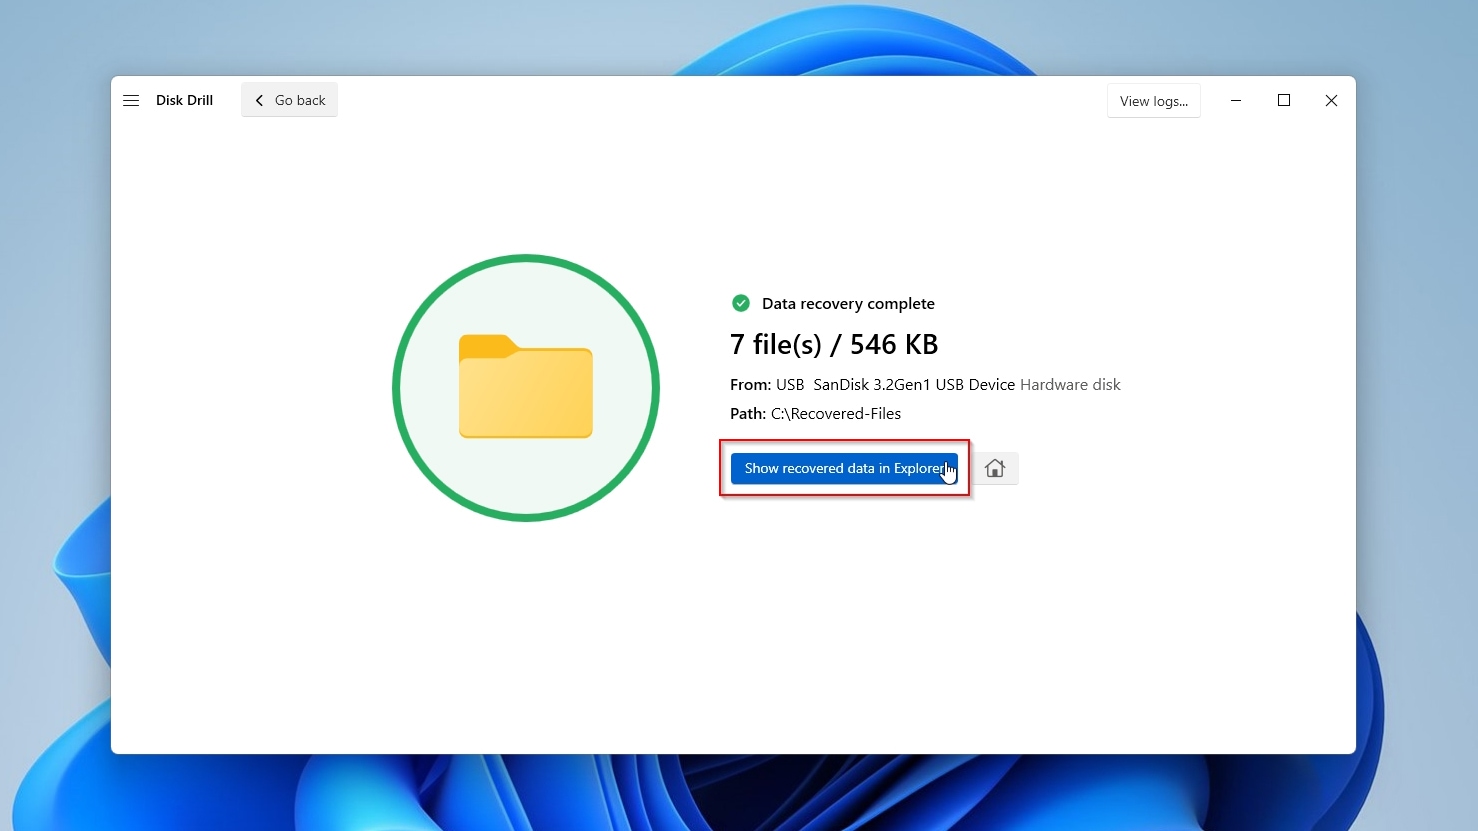This screenshot has width=1478, height=831.
Task: Select the 7 file(s) / 546 KB summary
Action: click(x=833, y=344)
